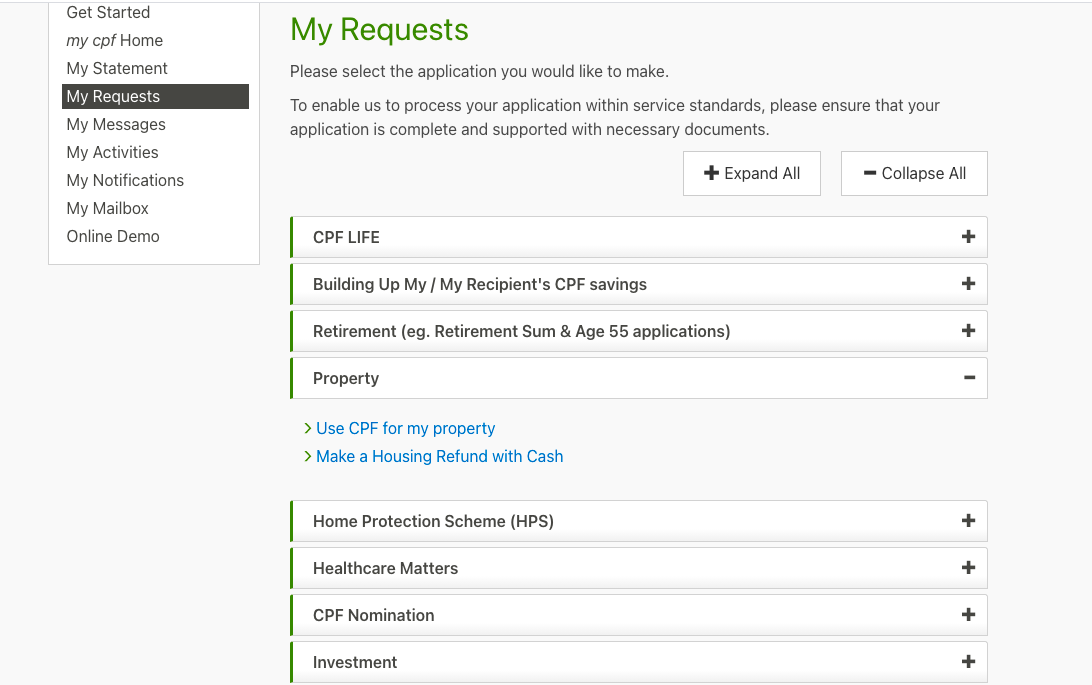This screenshot has width=1092, height=685.
Task: Open Online Demo in sidebar
Action: click(113, 236)
